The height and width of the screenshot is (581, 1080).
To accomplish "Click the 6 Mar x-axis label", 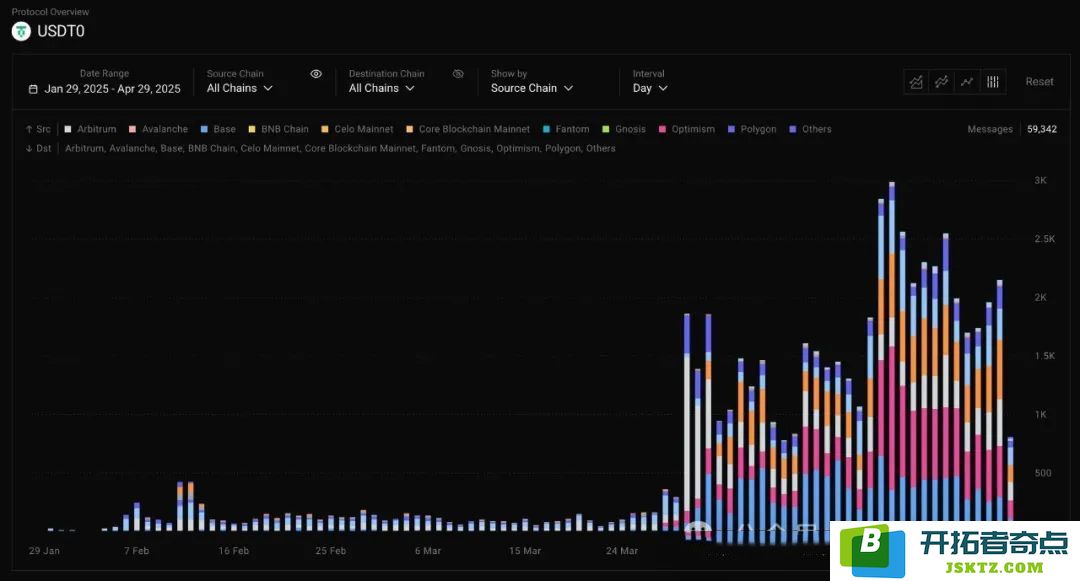I will click(x=428, y=551).
